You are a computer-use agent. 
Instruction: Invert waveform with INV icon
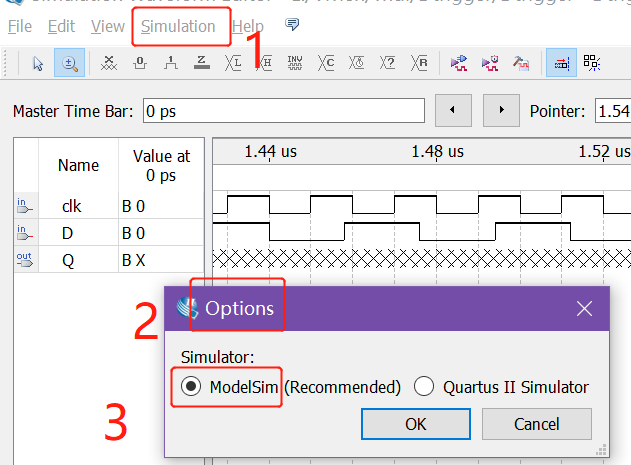pos(295,63)
